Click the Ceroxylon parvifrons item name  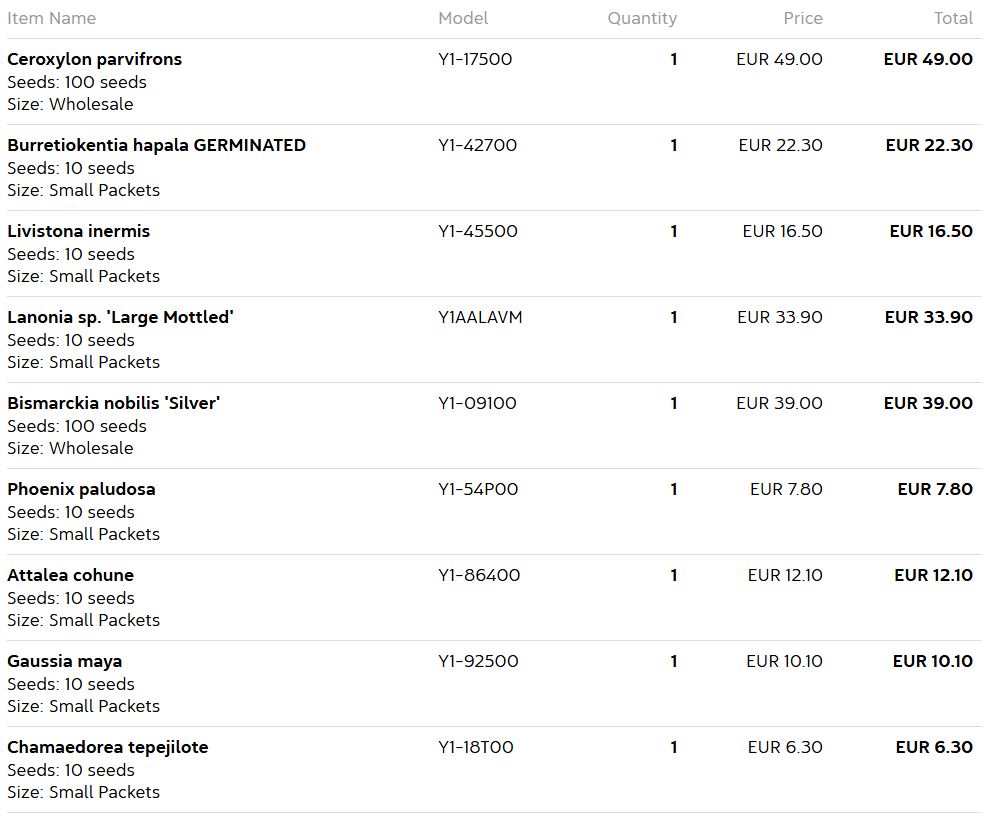pyautogui.click(x=94, y=59)
